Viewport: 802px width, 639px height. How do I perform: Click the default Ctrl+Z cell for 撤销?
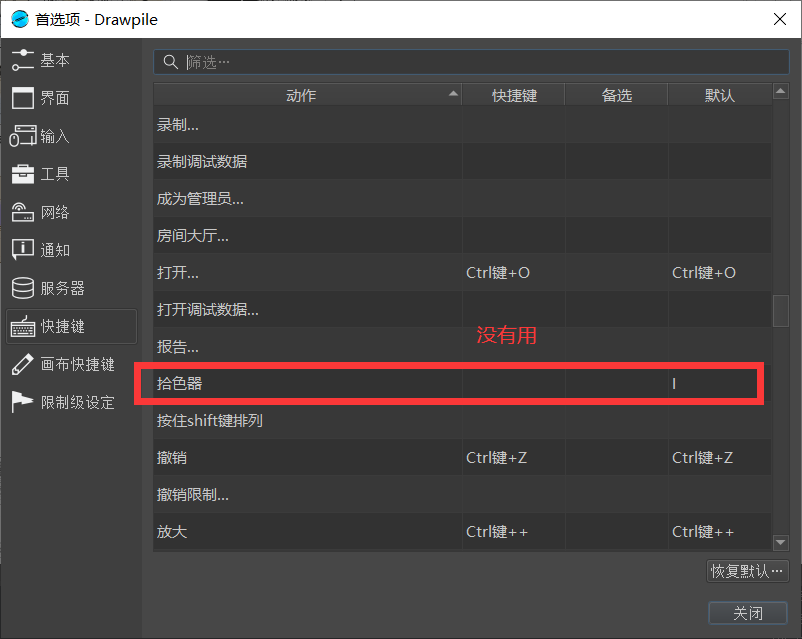pyautogui.click(x=720, y=457)
